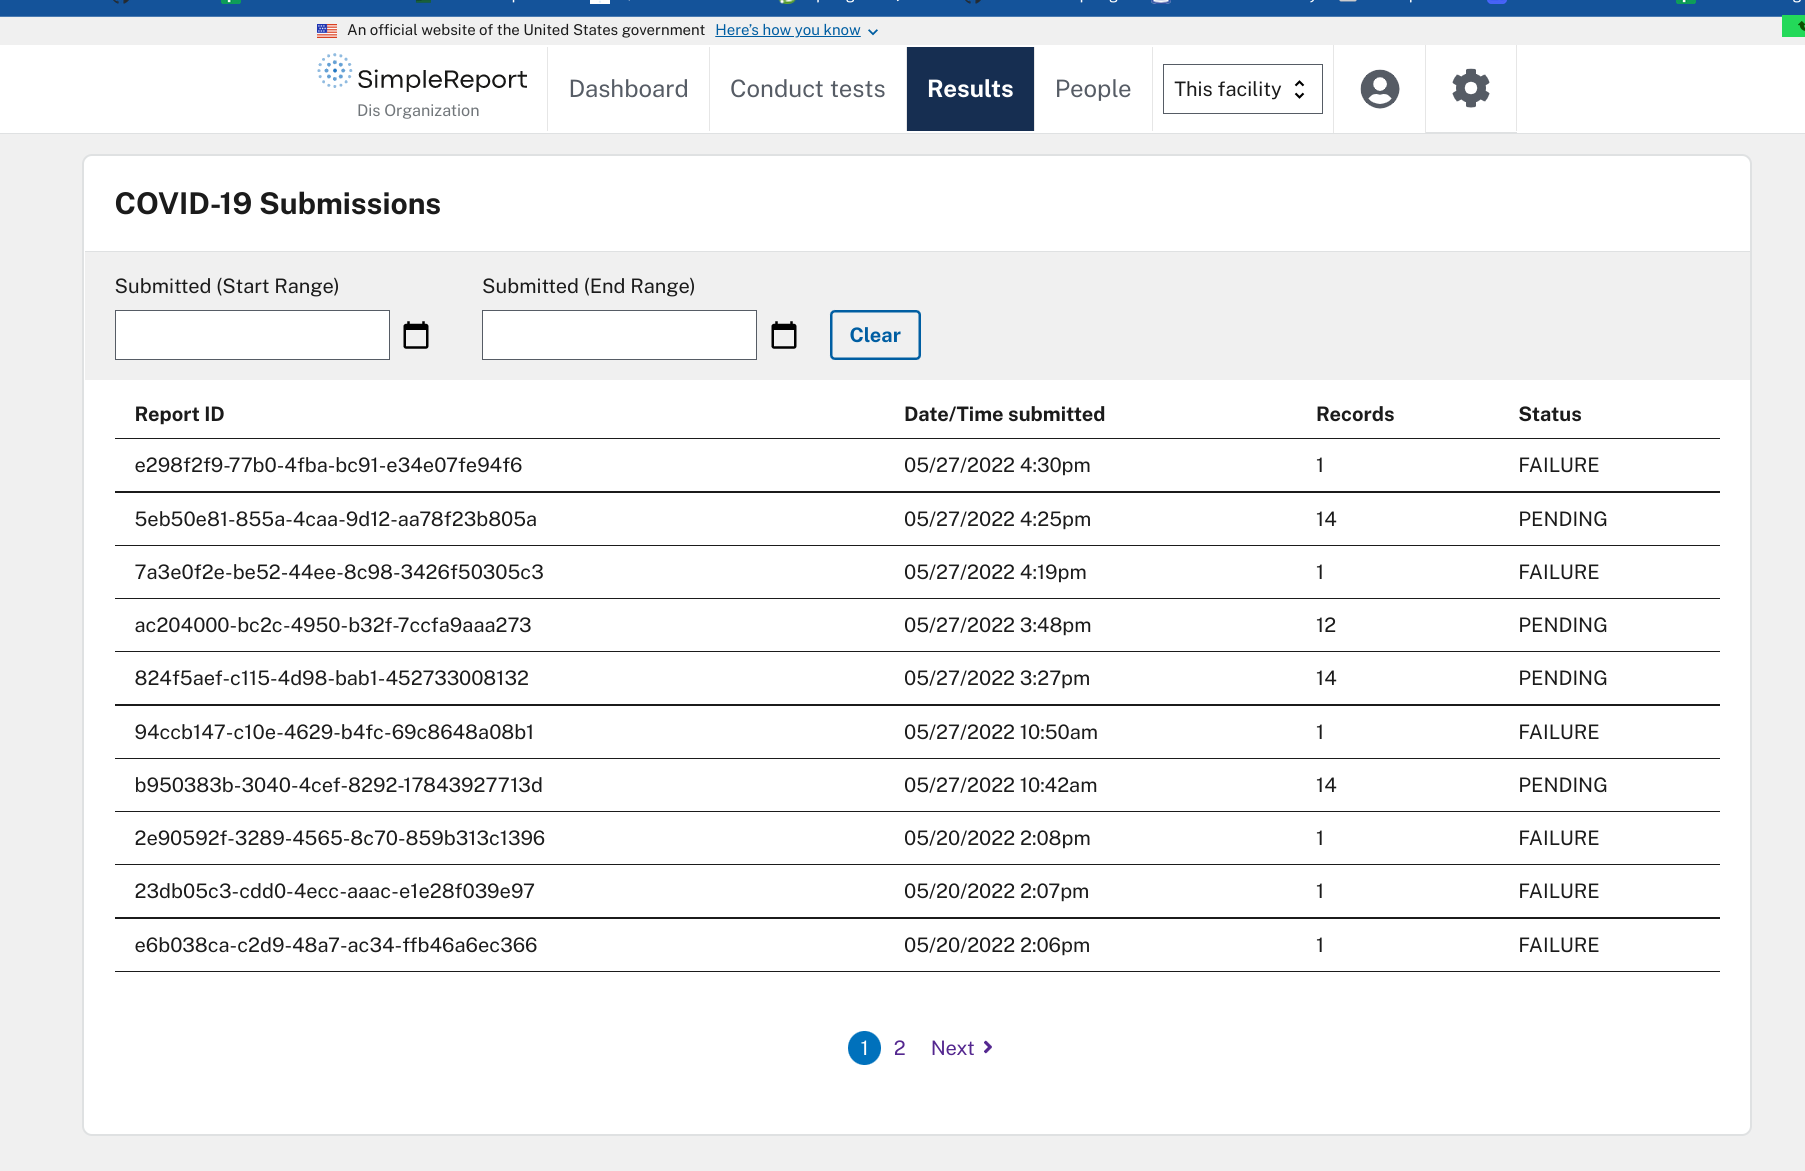The height and width of the screenshot is (1171, 1805).
Task: Click the Submitted End Range input field
Action: coord(618,335)
